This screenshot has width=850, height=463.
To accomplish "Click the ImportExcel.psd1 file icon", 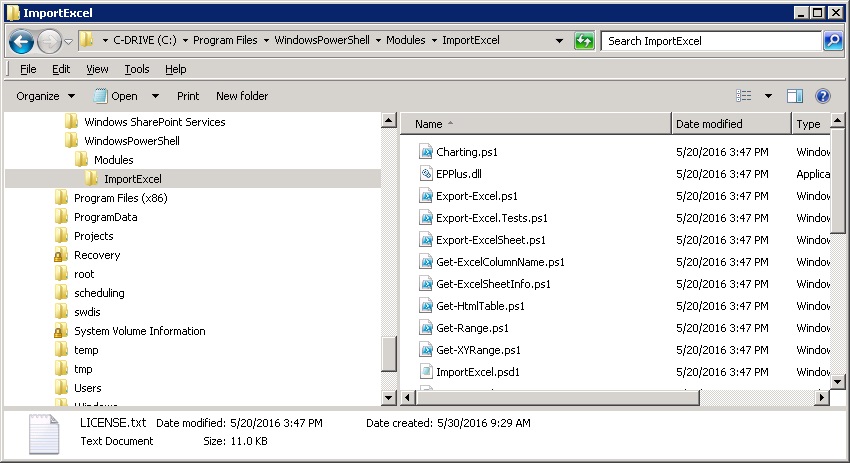I will pyautogui.click(x=426, y=372).
